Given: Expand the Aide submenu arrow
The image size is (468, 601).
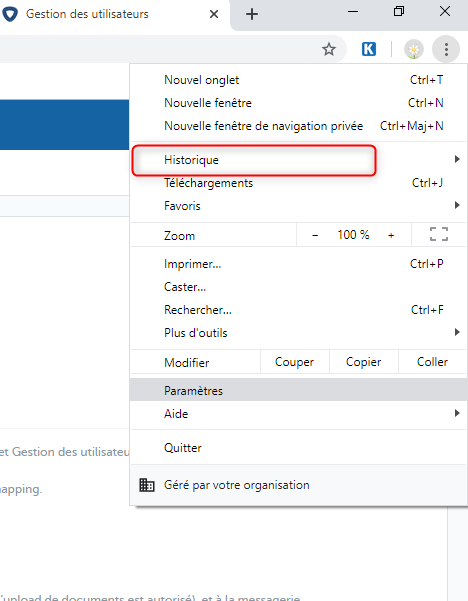Looking at the screenshot, I should point(457,413).
